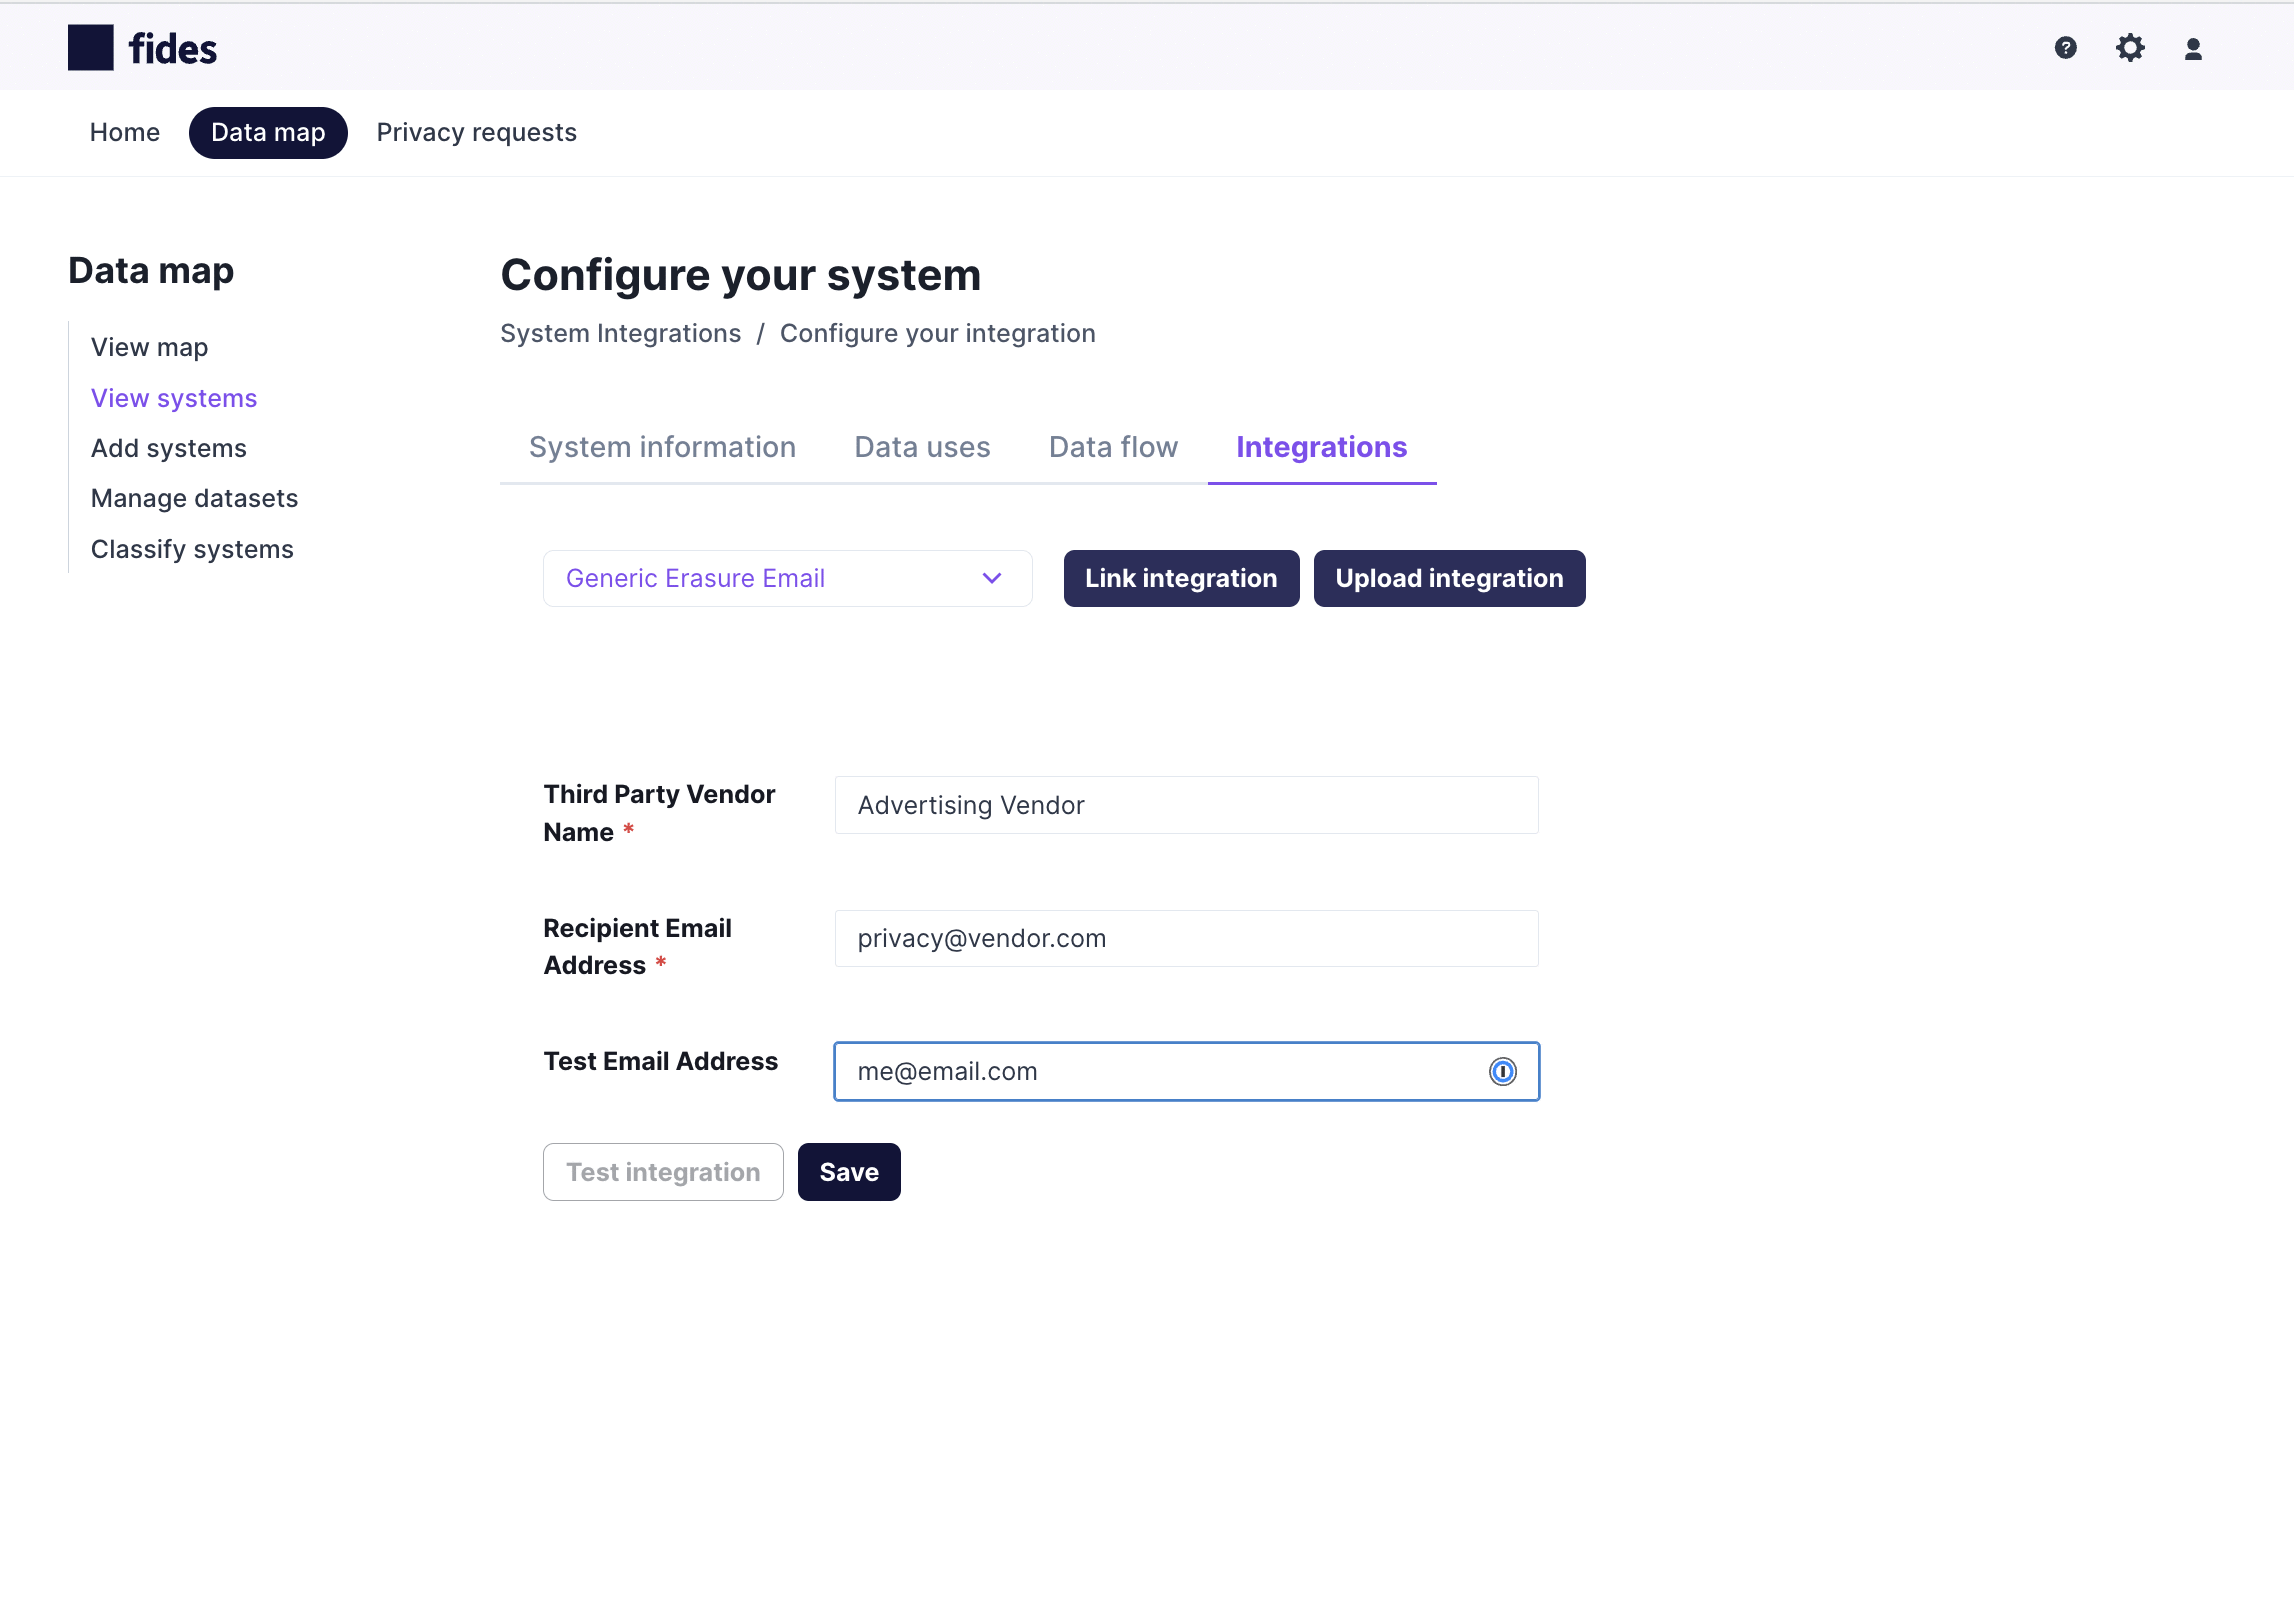Image resolution: width=2294 pixels, height=1614 pixels.
Task: Open View systems in sidebar
Action: pos(174,398)
